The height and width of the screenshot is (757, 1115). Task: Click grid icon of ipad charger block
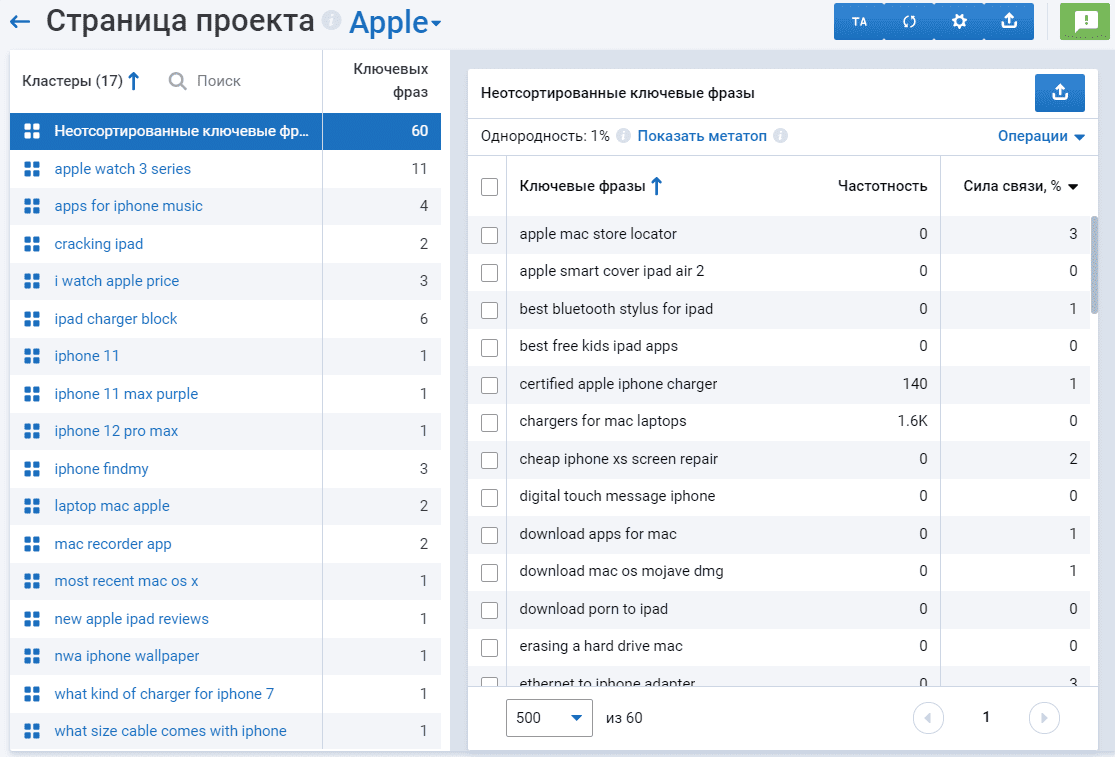coord(32,318)
